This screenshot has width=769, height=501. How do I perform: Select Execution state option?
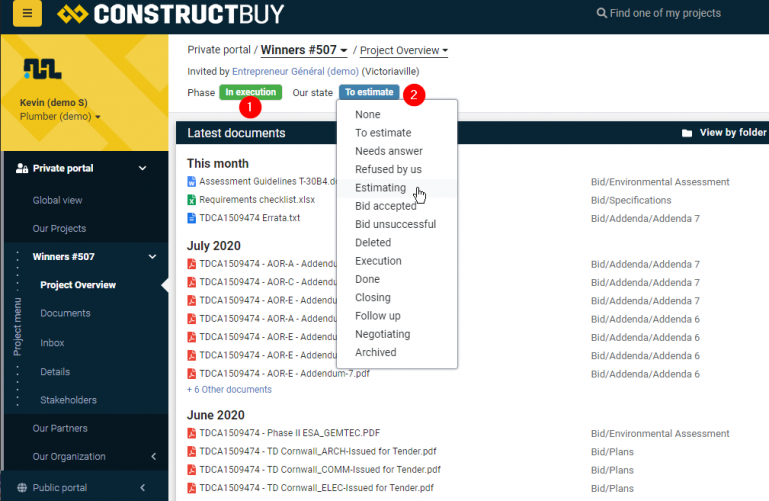pos(397,261)
